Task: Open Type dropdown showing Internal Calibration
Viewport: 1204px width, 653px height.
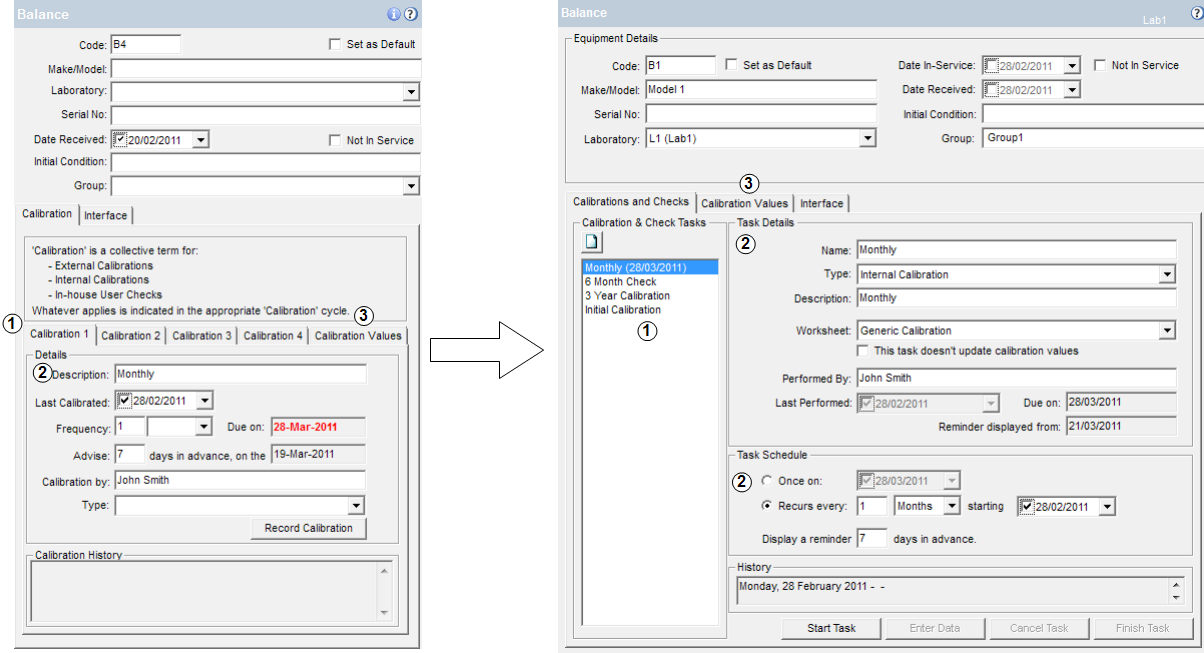Action: 1166,275
